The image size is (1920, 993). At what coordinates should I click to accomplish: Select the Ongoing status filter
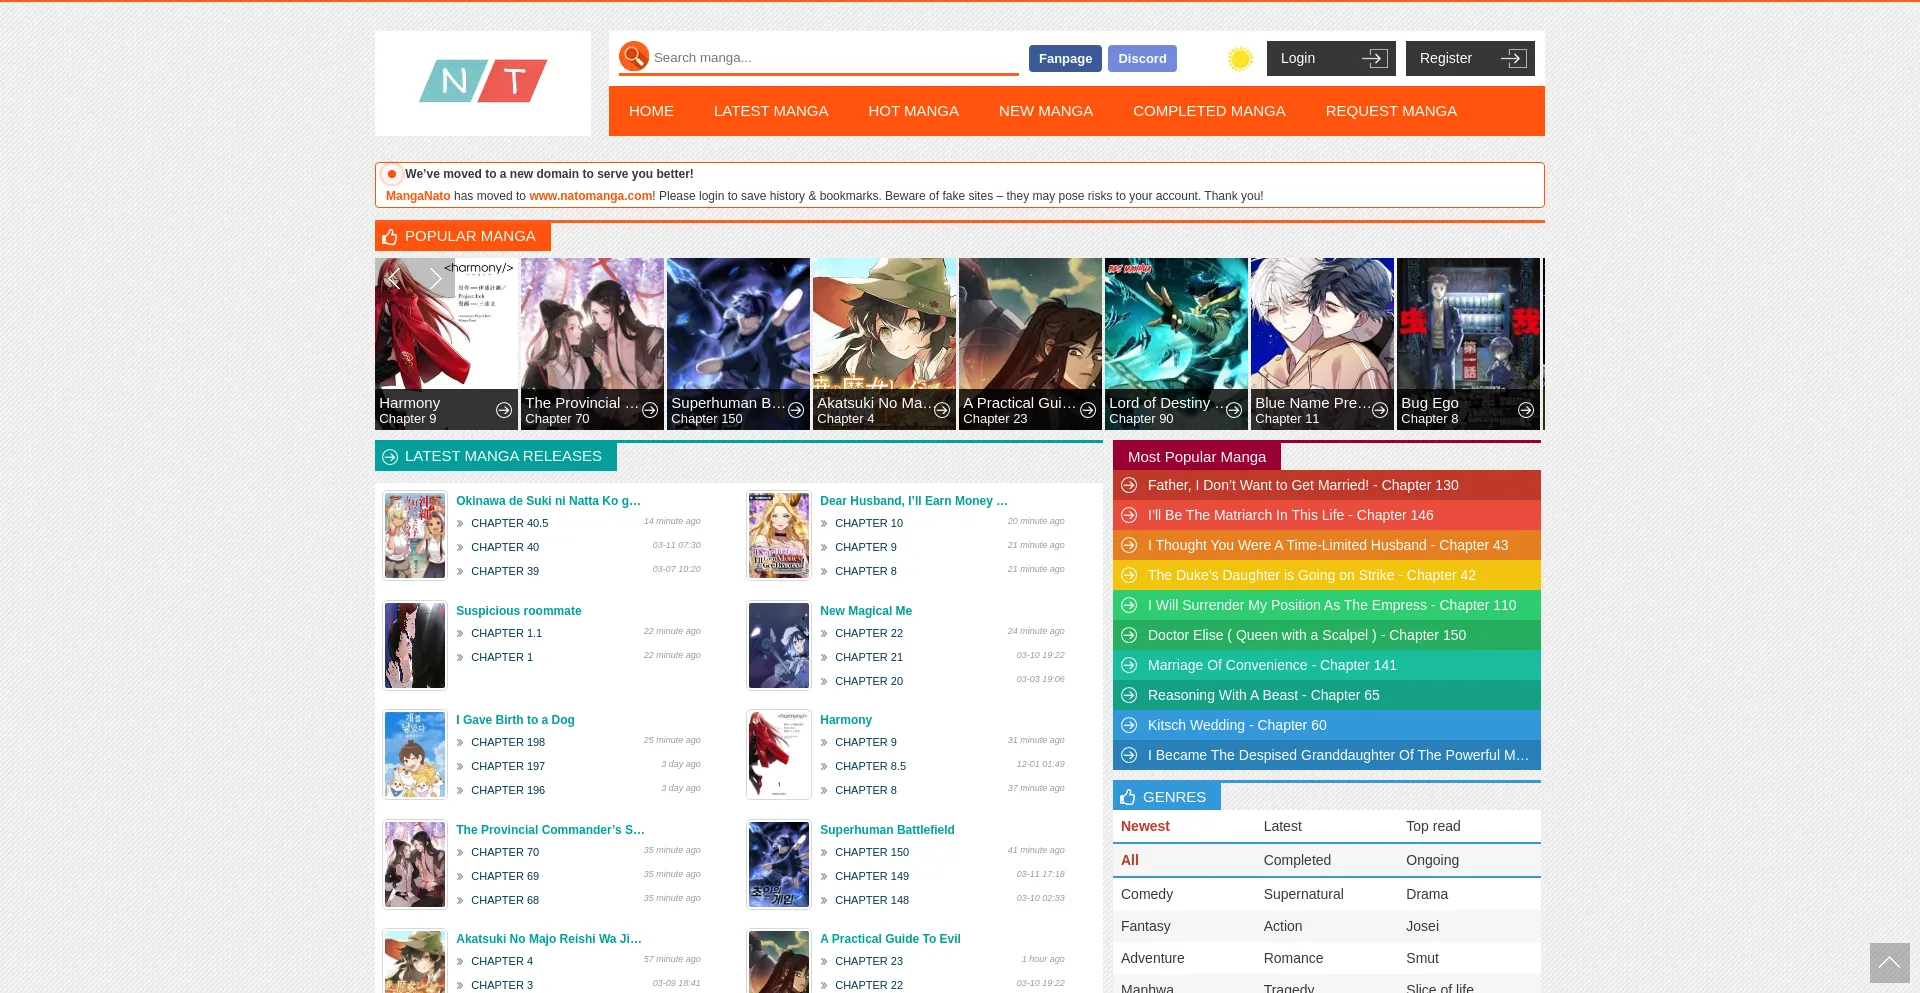point(1432,860)
